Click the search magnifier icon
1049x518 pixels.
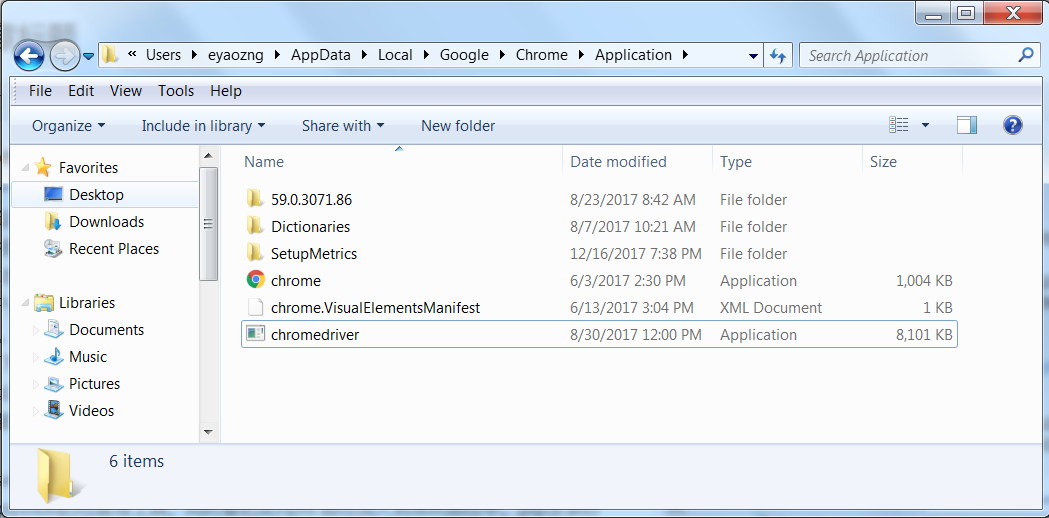[1026, 55]
